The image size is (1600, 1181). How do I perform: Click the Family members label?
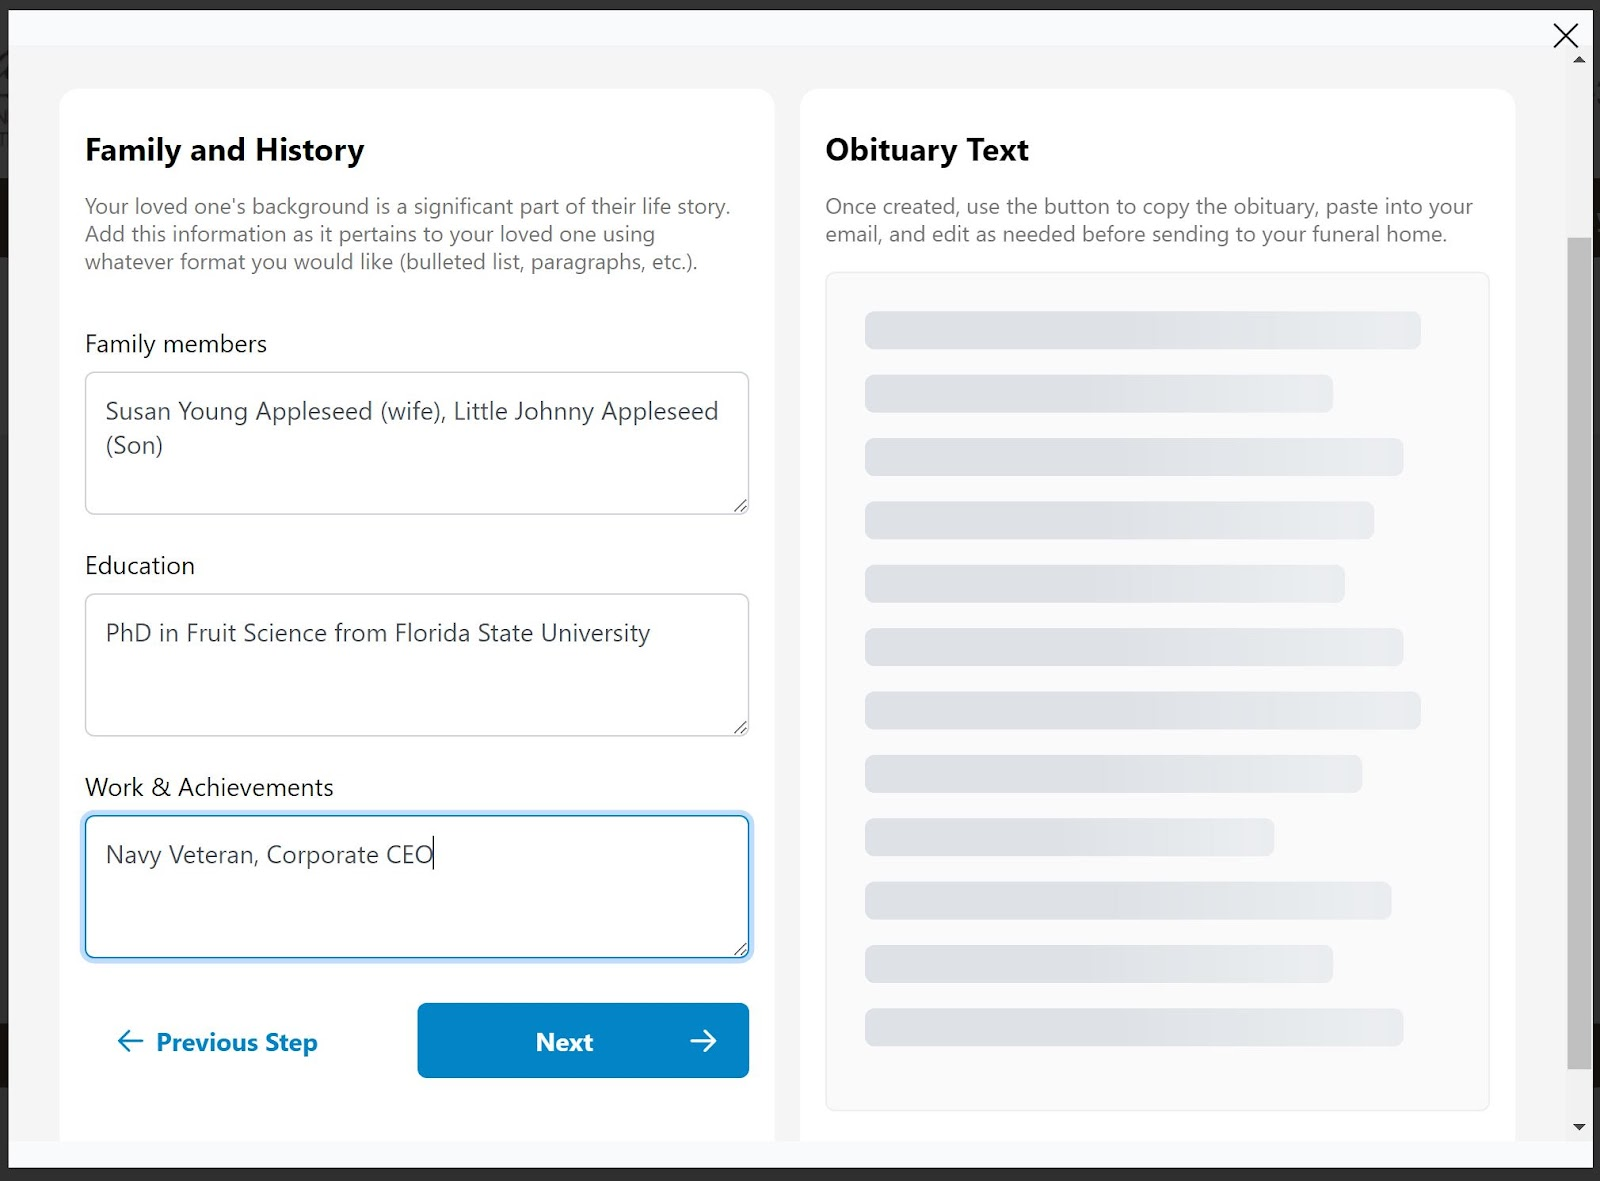pyautogui.click(x=176, y=344)
